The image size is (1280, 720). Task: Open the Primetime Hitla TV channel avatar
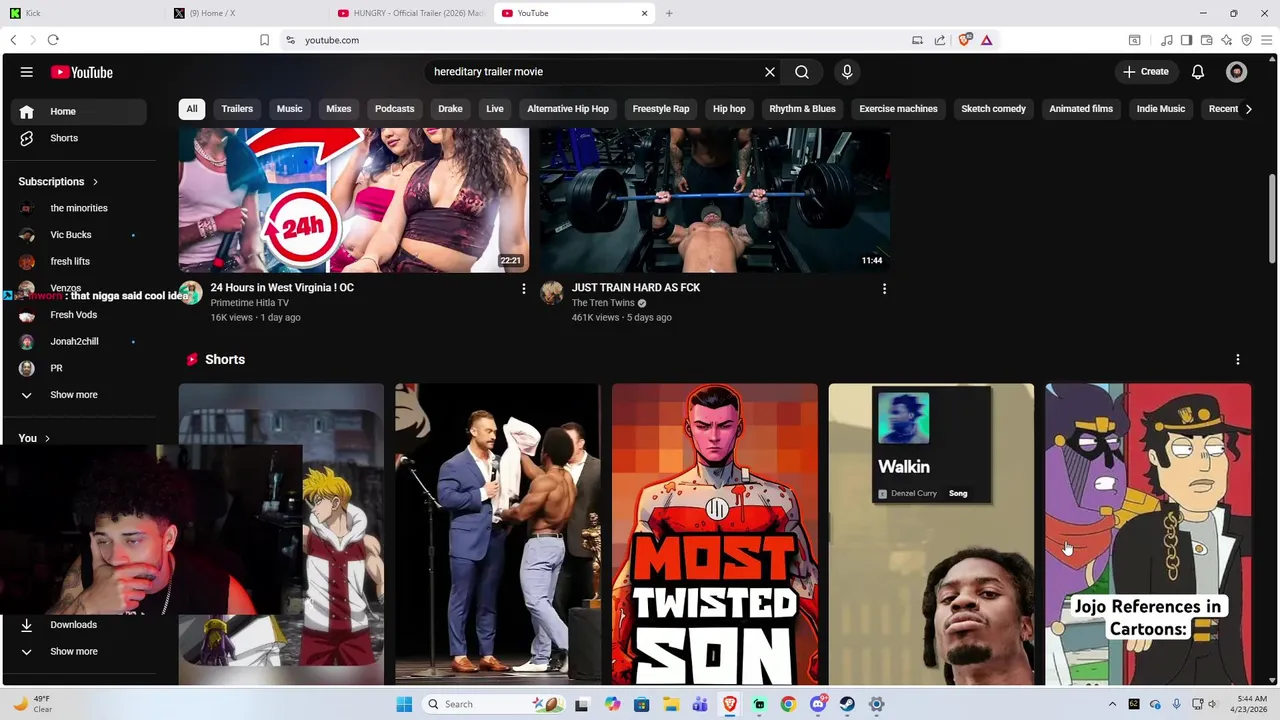coord(191,292)
